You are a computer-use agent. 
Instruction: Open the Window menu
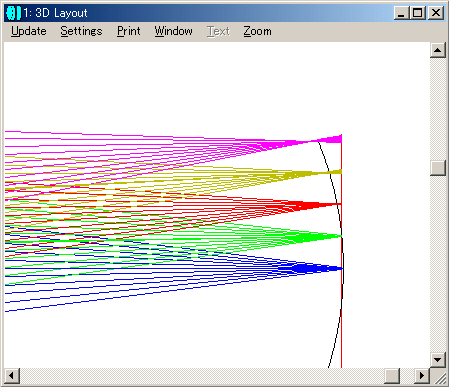click(x=173, y=31)
